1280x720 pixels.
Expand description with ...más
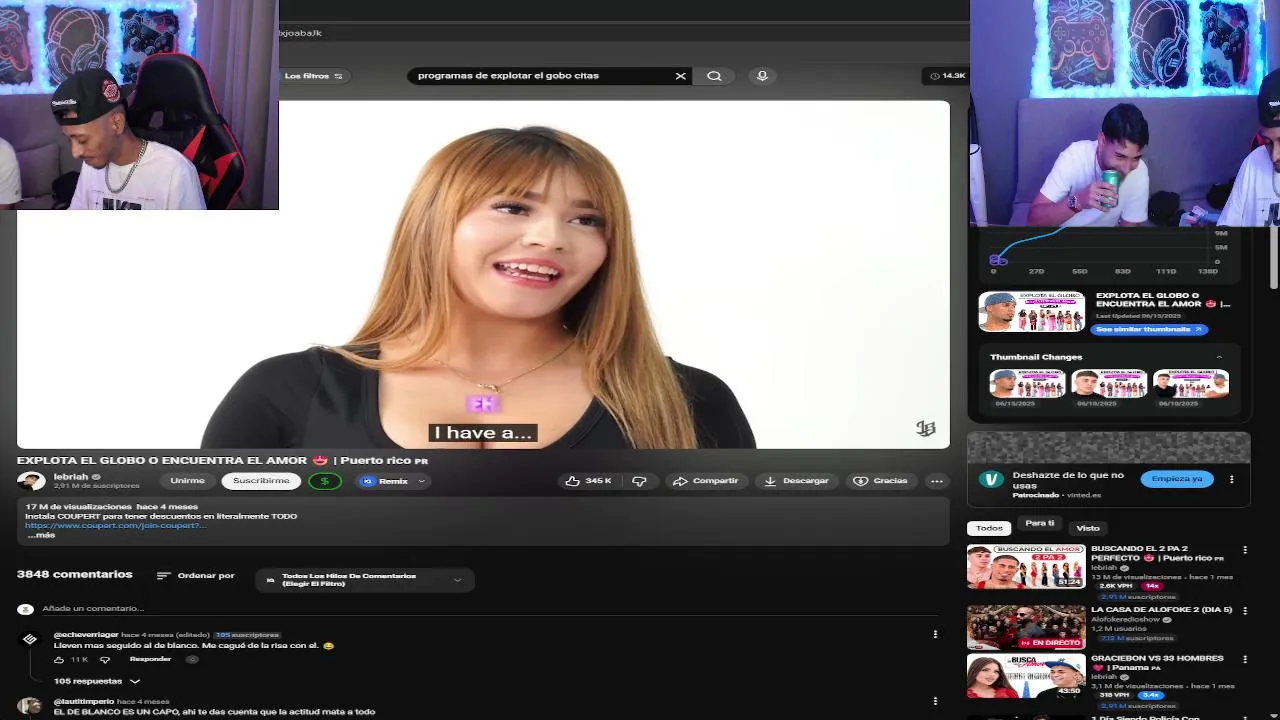tap(41, 535)
